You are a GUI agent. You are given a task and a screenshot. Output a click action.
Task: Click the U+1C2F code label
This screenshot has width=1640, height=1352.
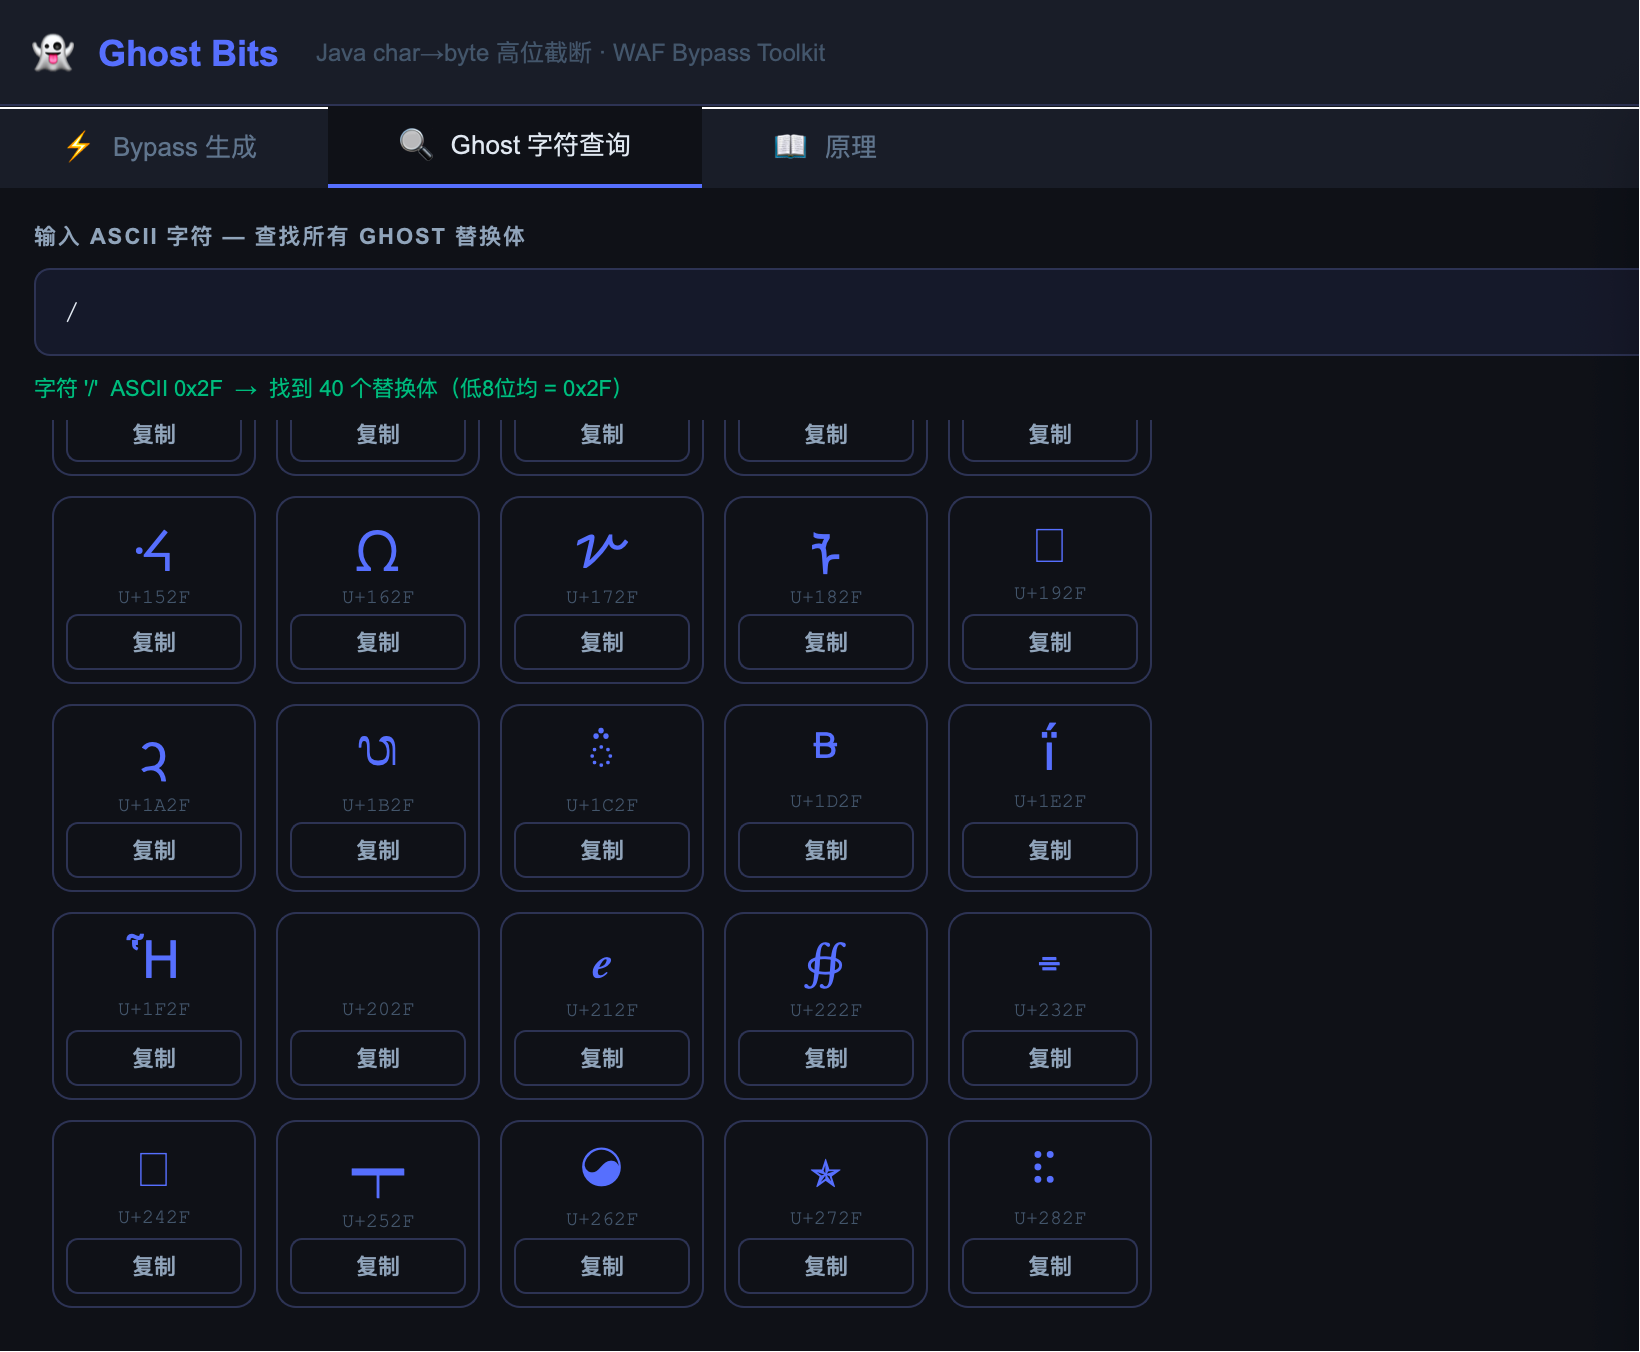tap(602, 805)
